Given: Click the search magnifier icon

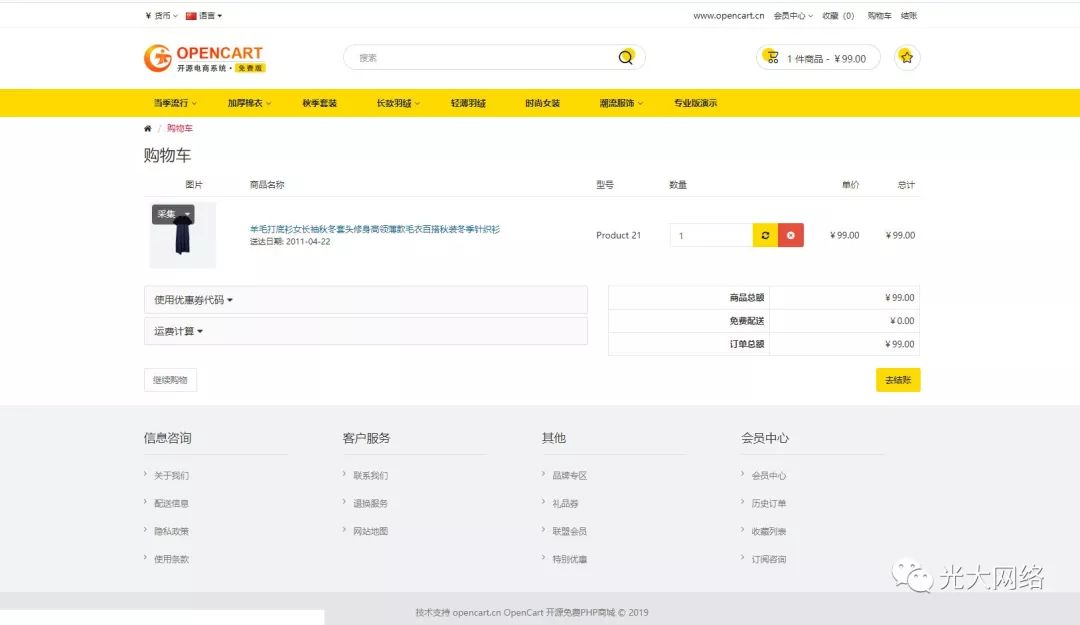Looking at the screenshot, I should pos(626,58).
